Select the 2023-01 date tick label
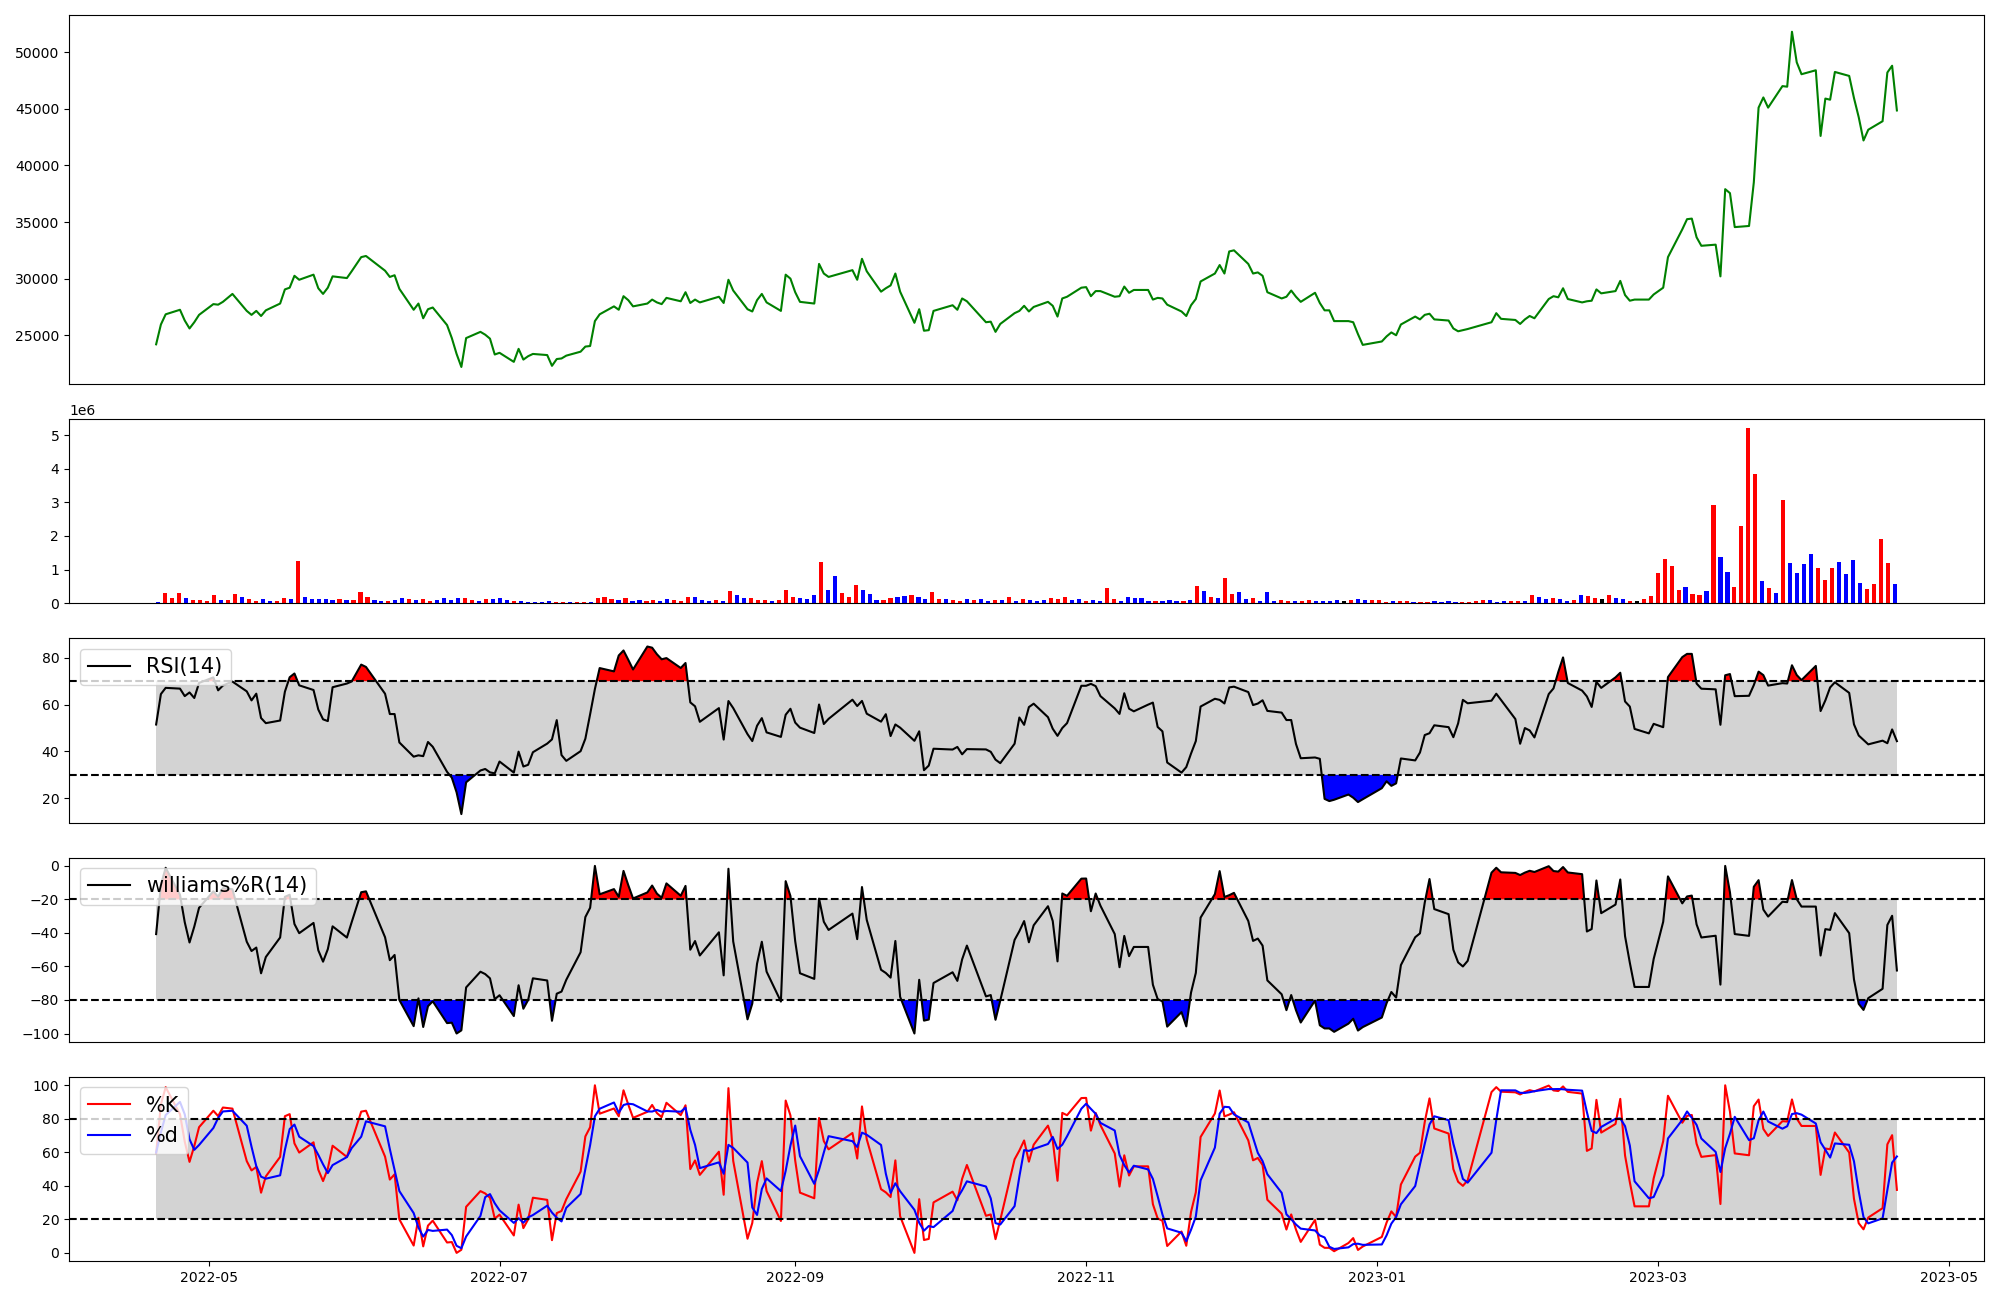This screenshot has height=1300, width=2000. 1377,1277
